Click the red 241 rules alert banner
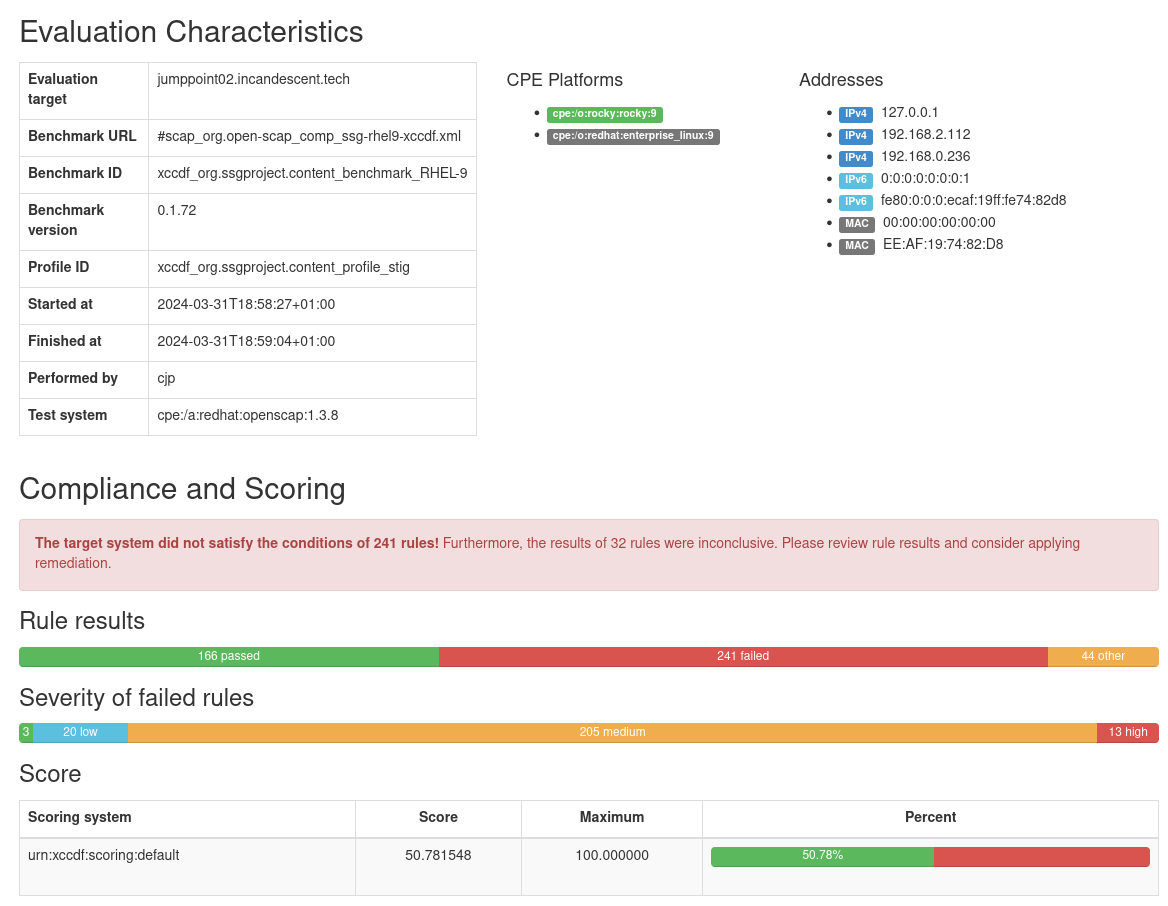Screen dimensions: 1168x906 point(588,554)
